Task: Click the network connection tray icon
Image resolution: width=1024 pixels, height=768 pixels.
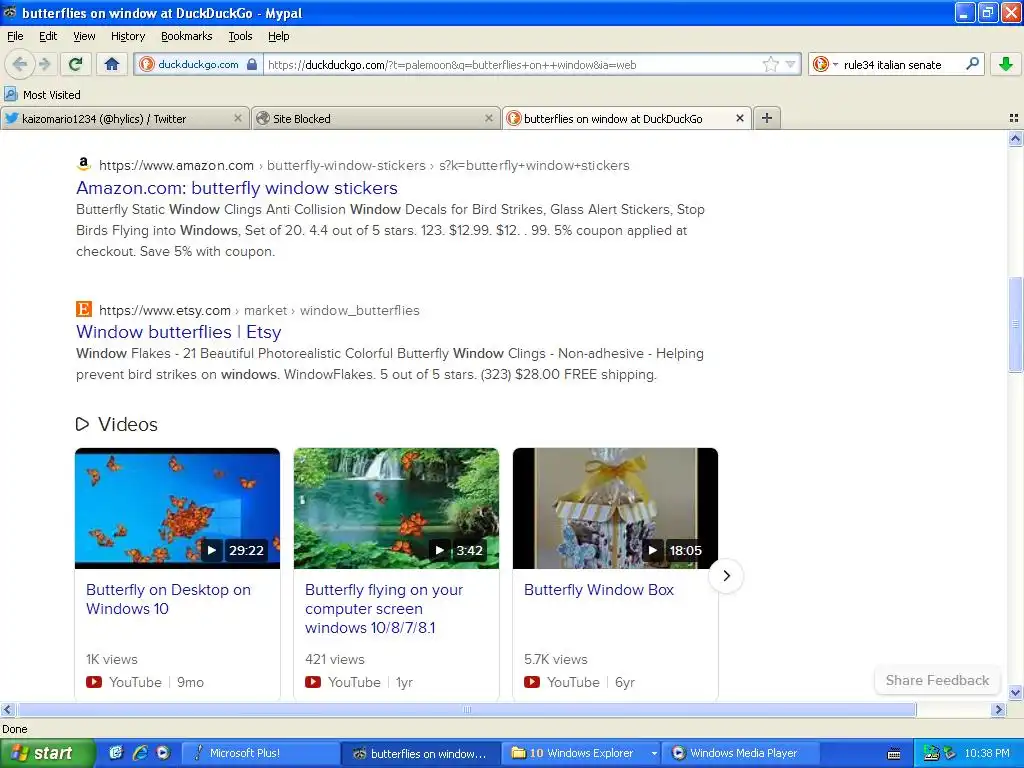Action: coord(931,753)
